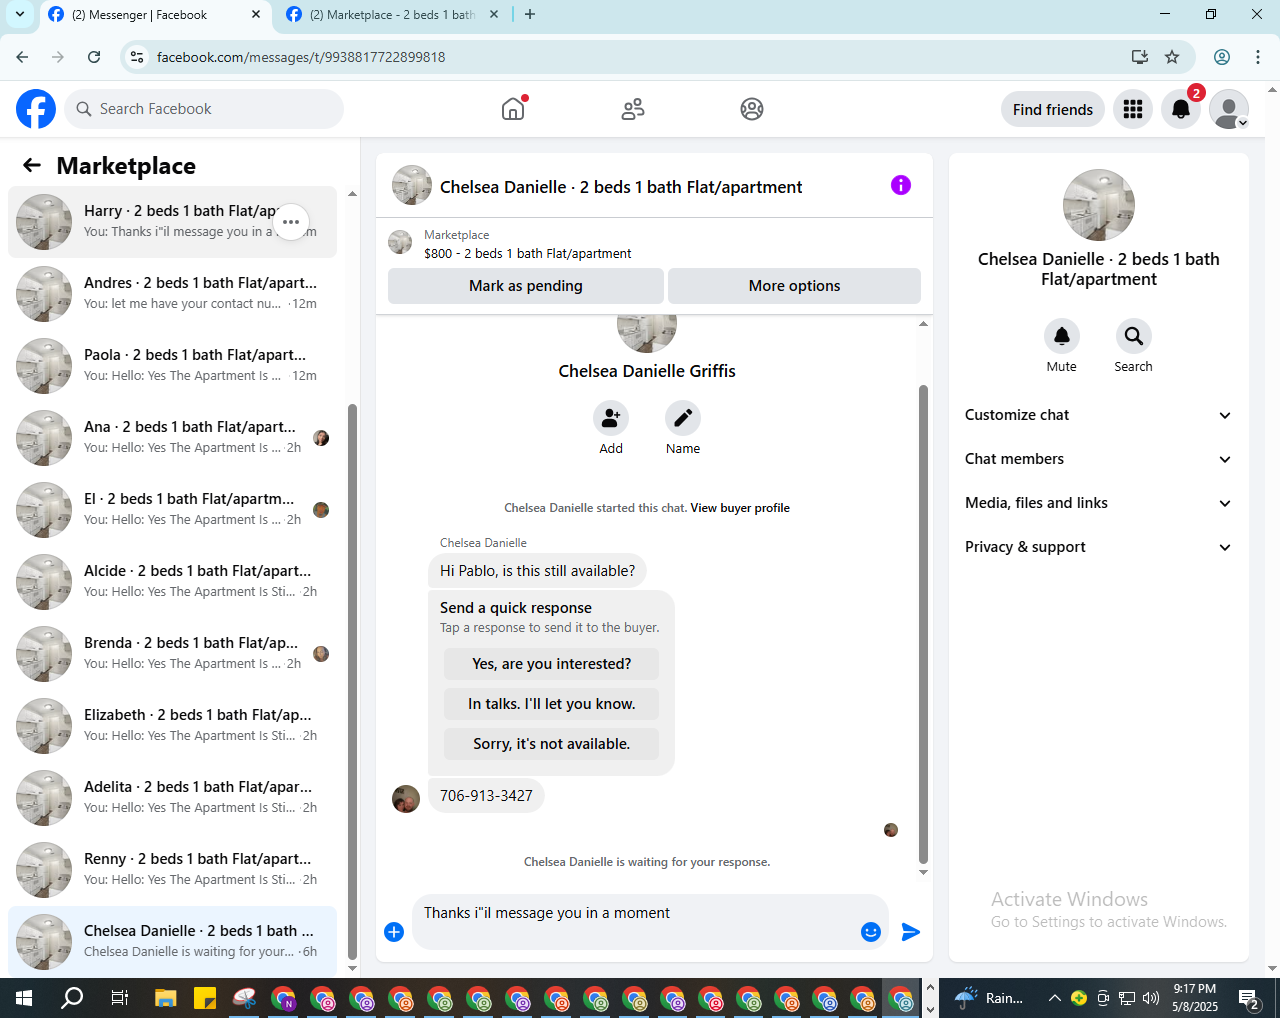The width and height of the screenshot is (1280, 1018).
Task: Send quick response 'Yes, are you interested?'
Action: point(551,664)
